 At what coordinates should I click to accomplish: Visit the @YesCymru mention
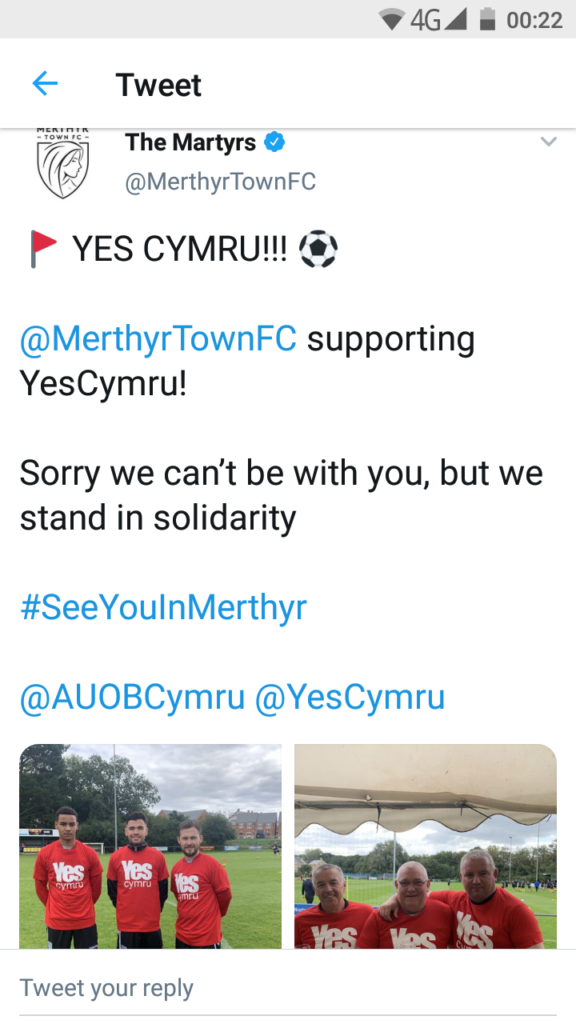pyautogui.click(x=349, y=697)
